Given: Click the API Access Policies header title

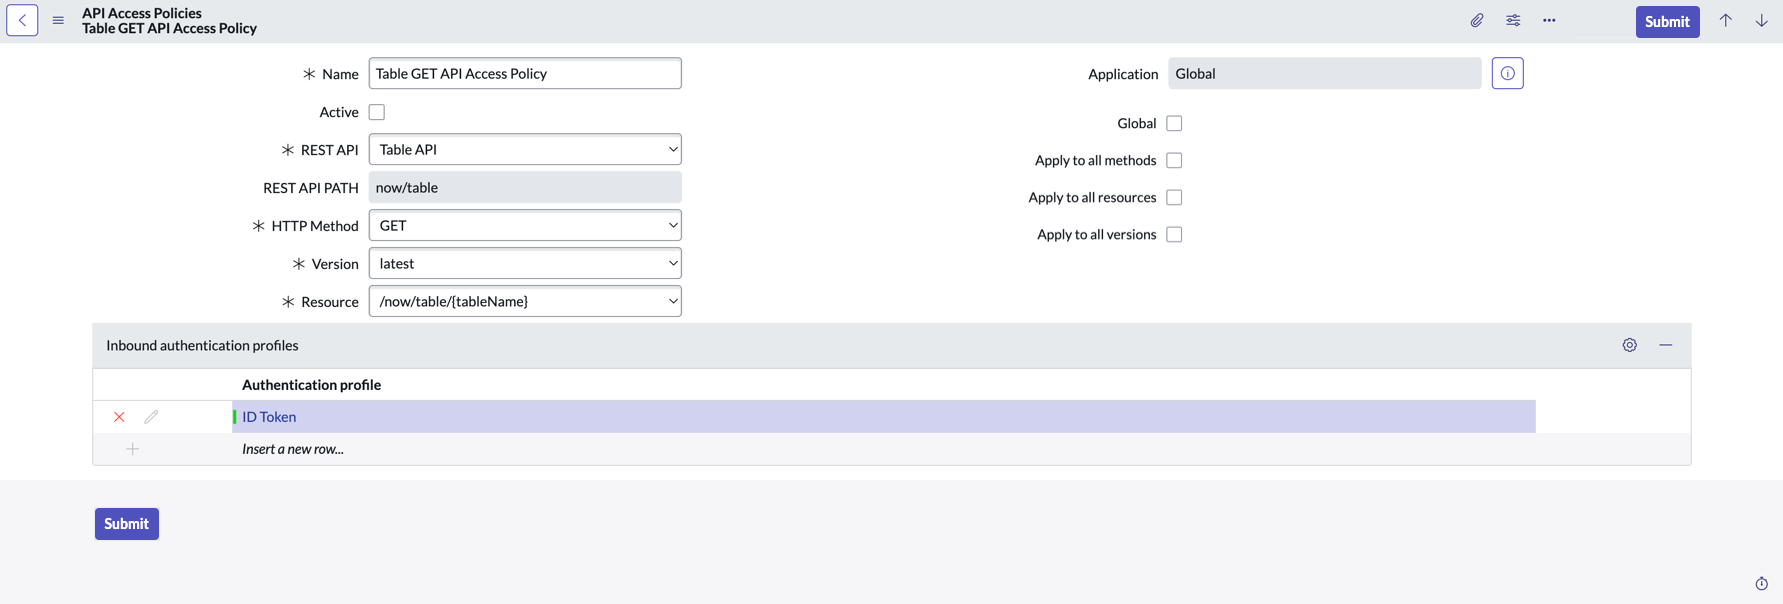Looking at the screenshot, I should (142, 13).
